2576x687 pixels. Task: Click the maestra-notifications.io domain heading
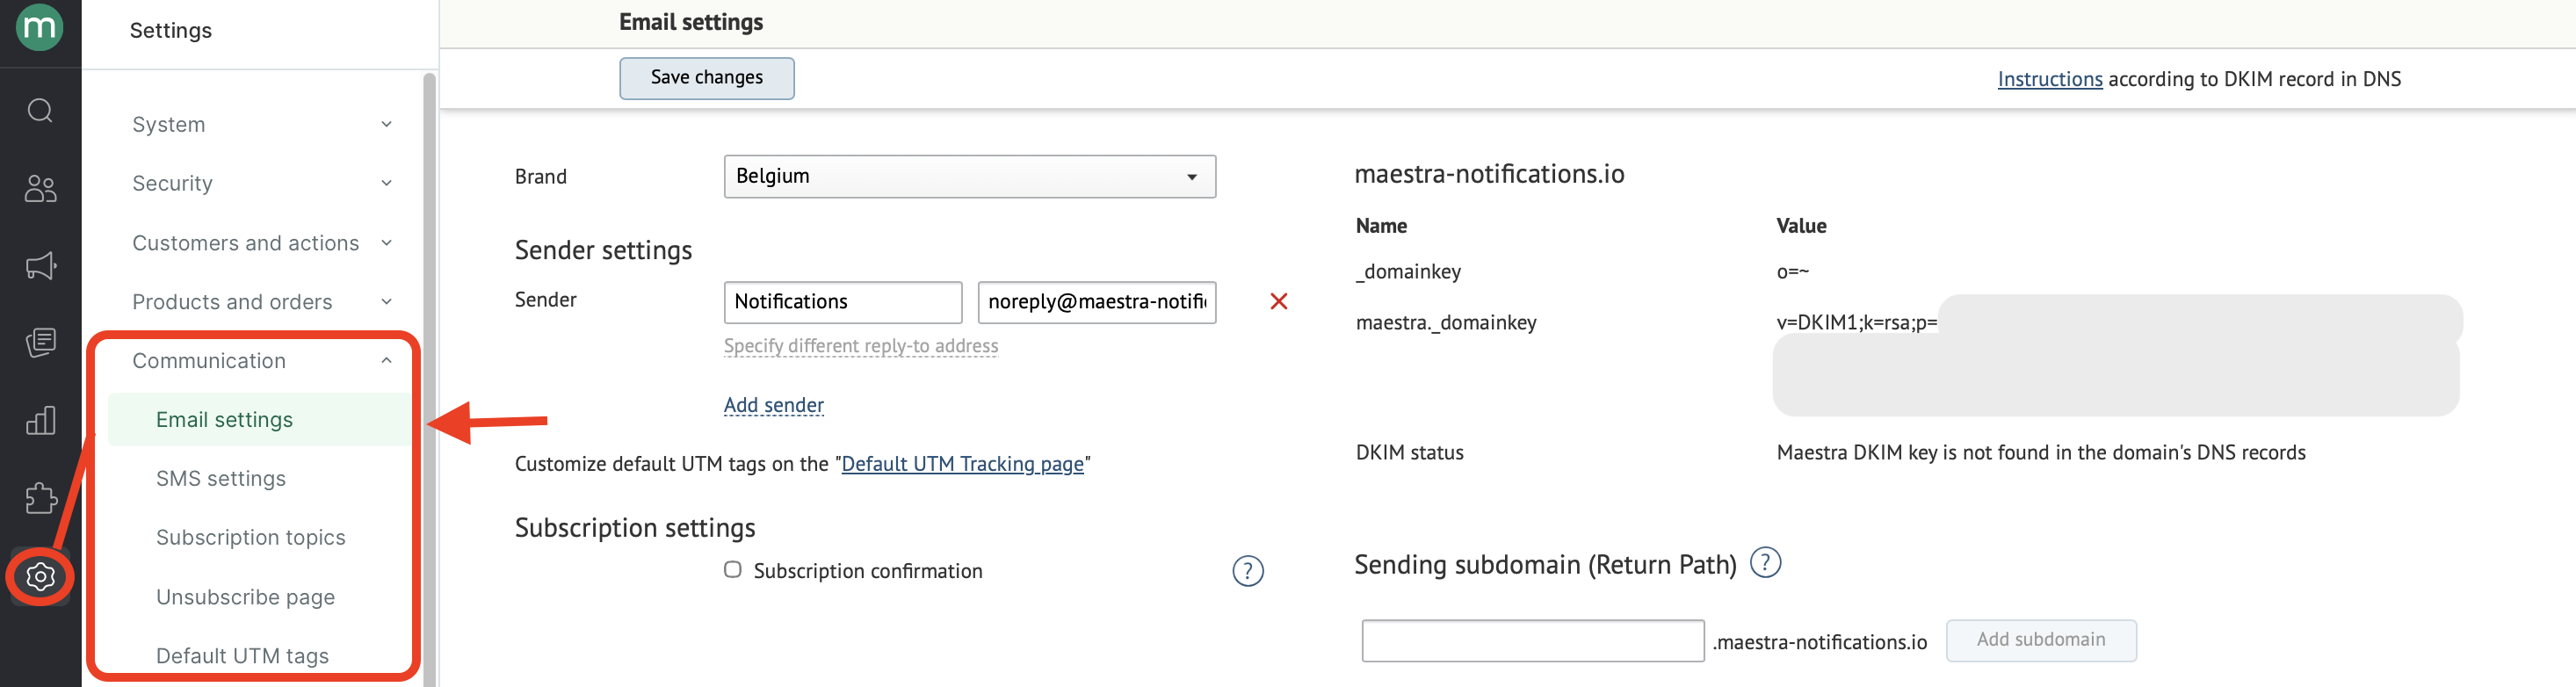pyautogui.click(x=1488, y=174)
